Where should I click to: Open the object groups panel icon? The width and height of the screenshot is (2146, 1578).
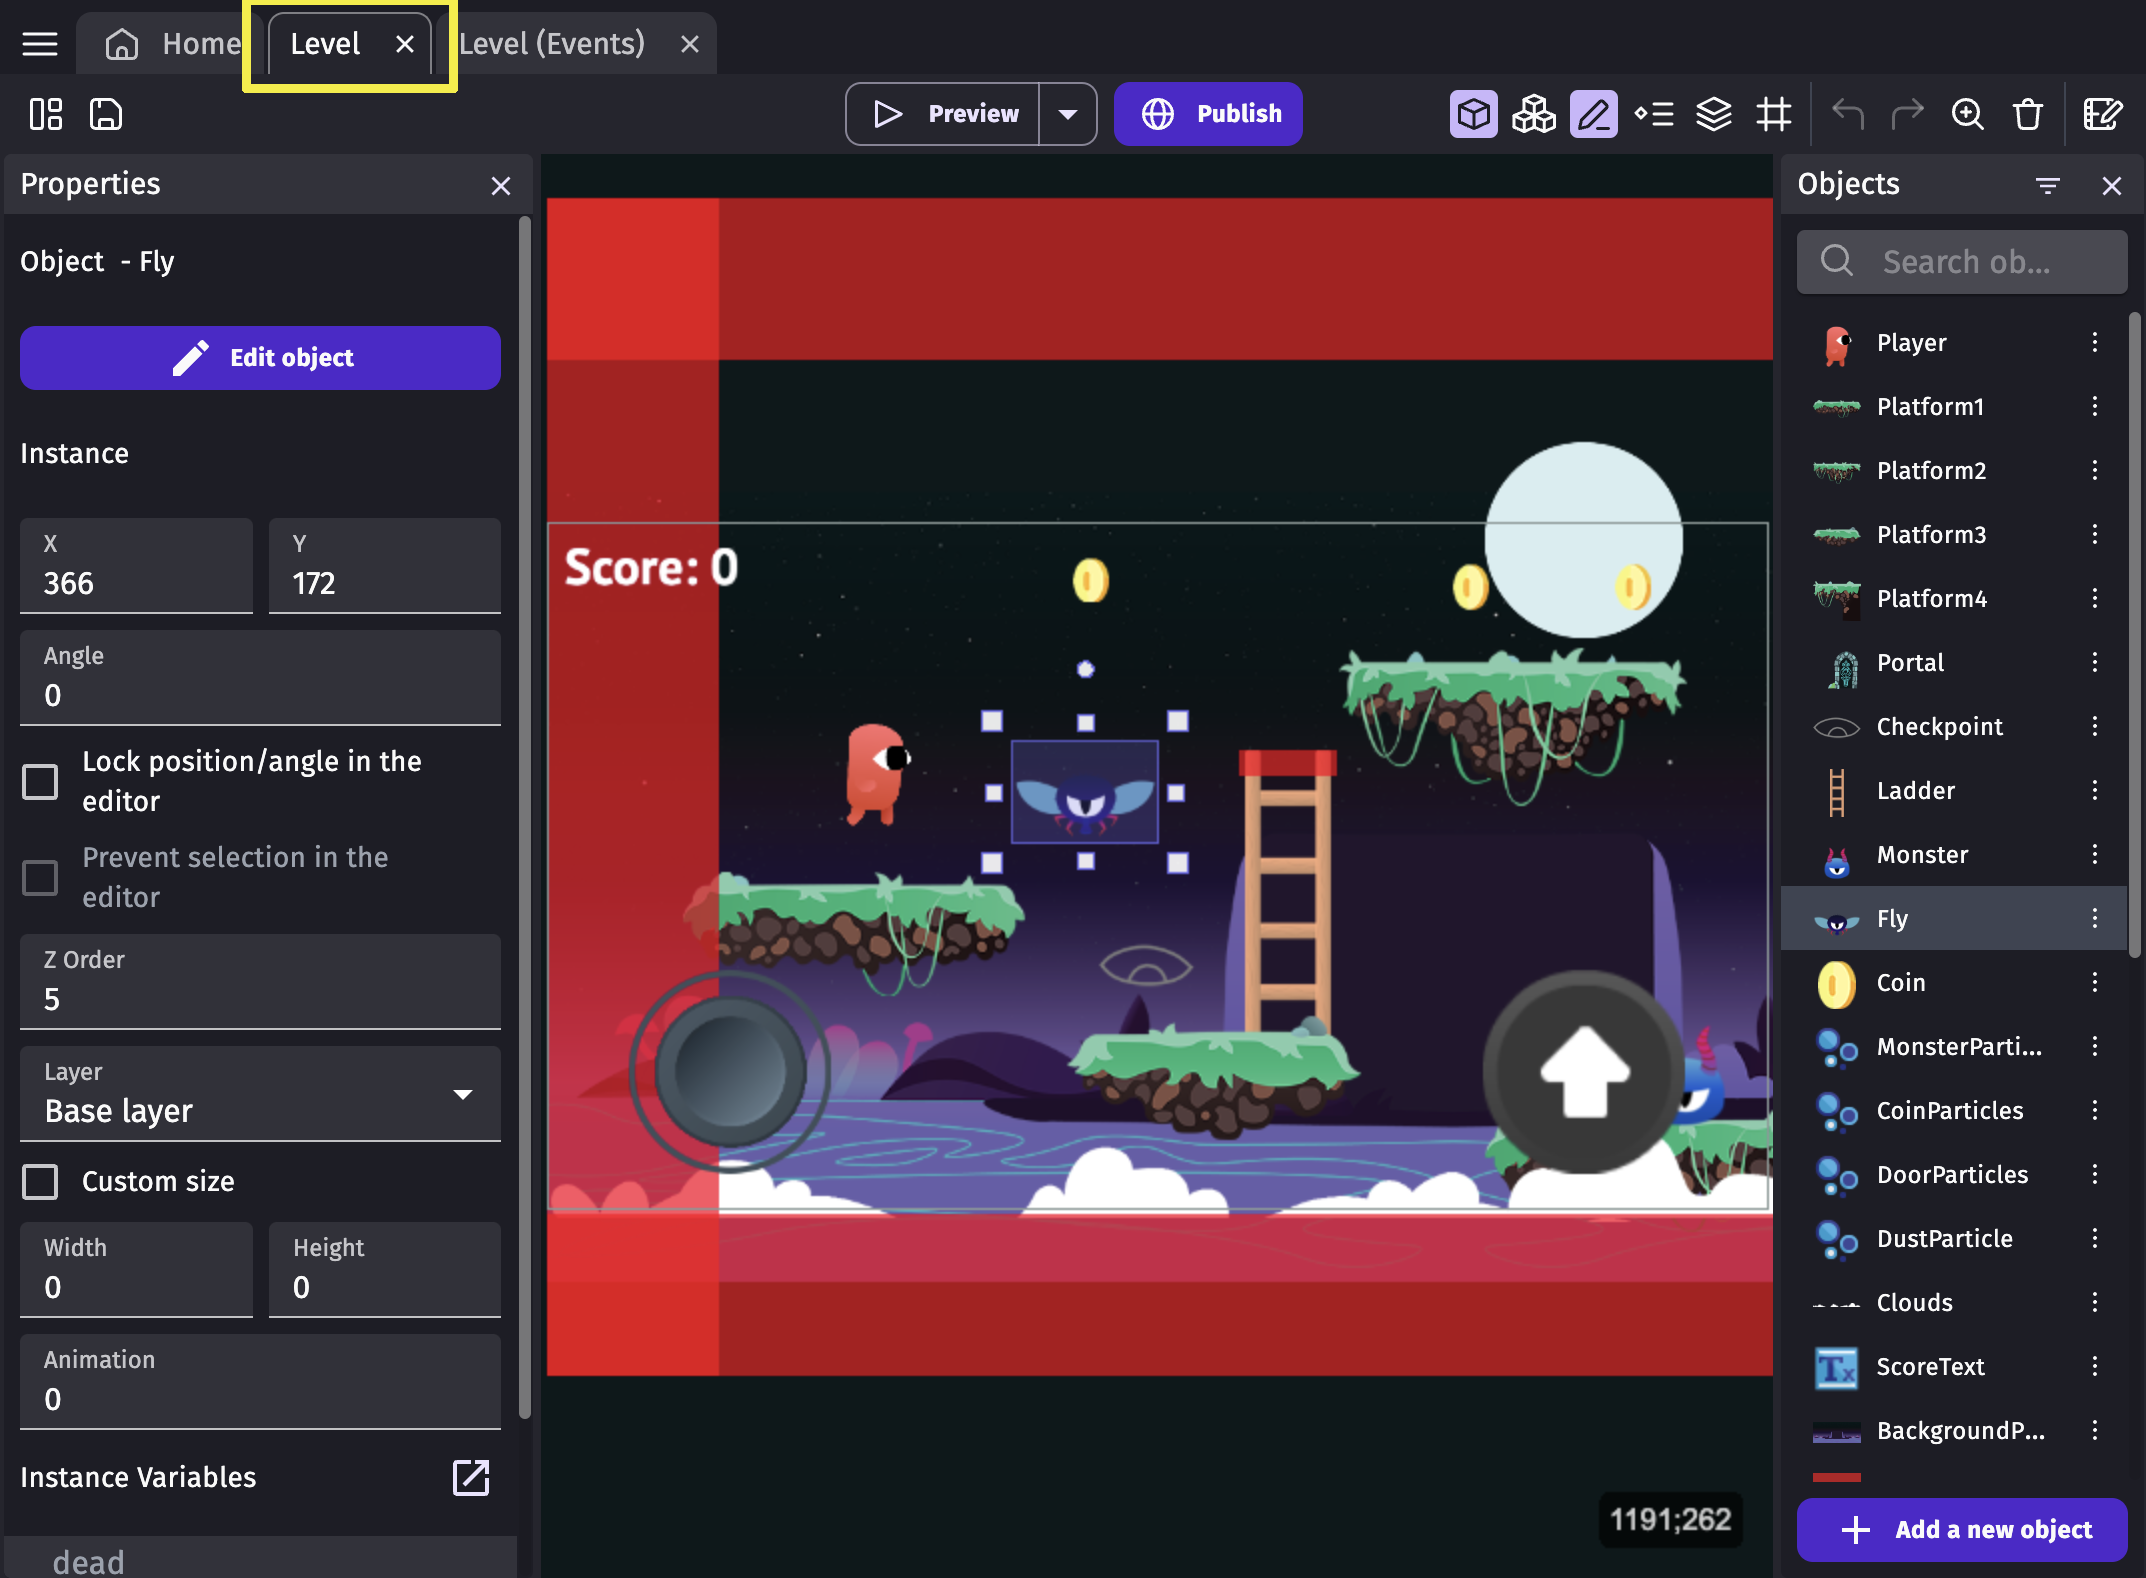(x=1533, y=114)
